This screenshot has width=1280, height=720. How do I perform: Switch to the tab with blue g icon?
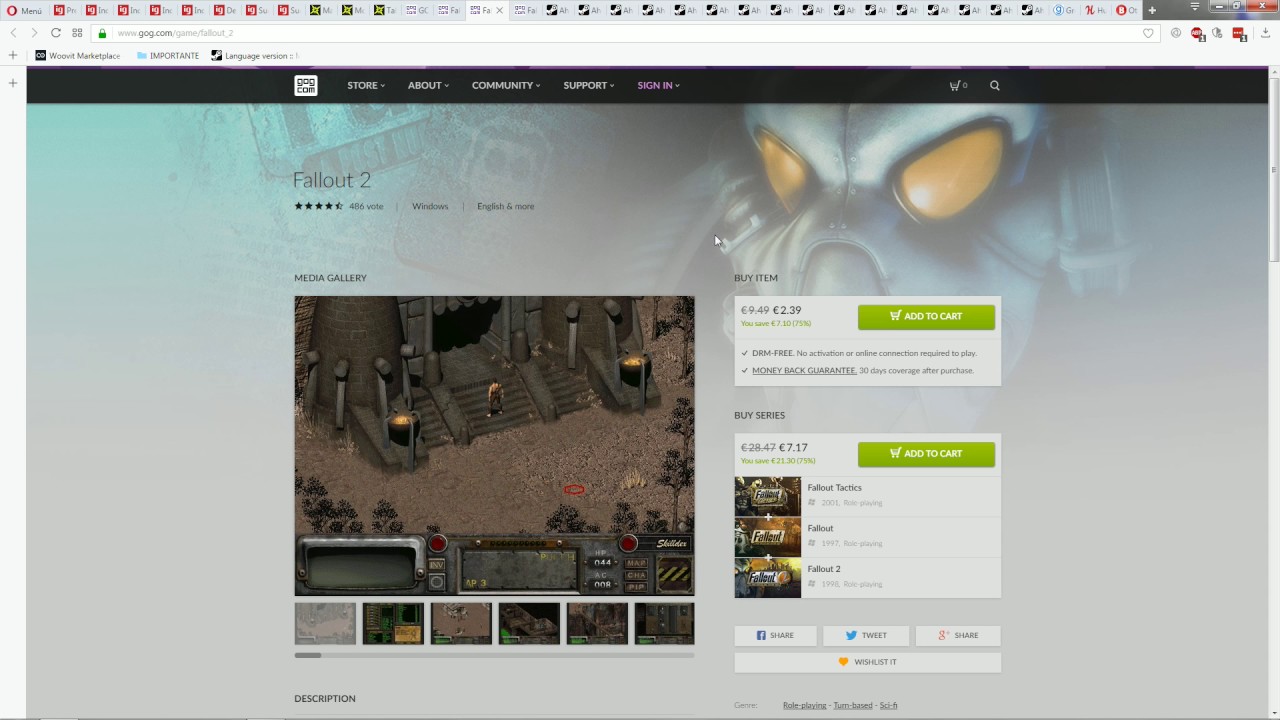point(1063,10)
